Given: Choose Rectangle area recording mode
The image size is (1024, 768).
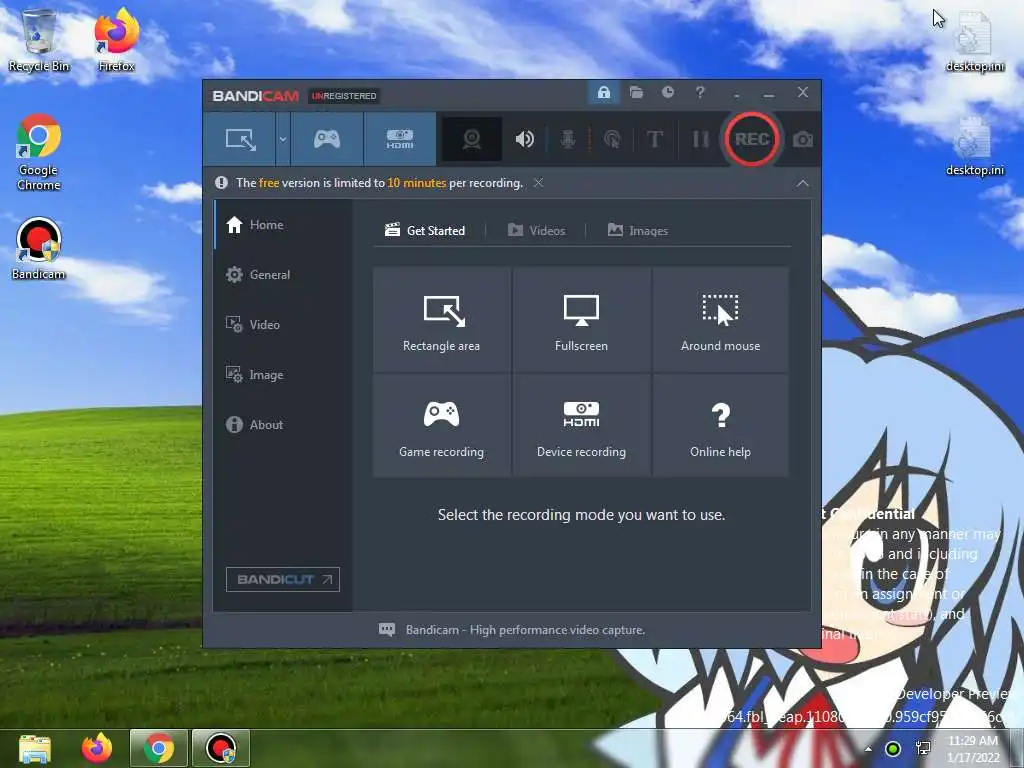Looking at the screenshot, I should (441, 320).
